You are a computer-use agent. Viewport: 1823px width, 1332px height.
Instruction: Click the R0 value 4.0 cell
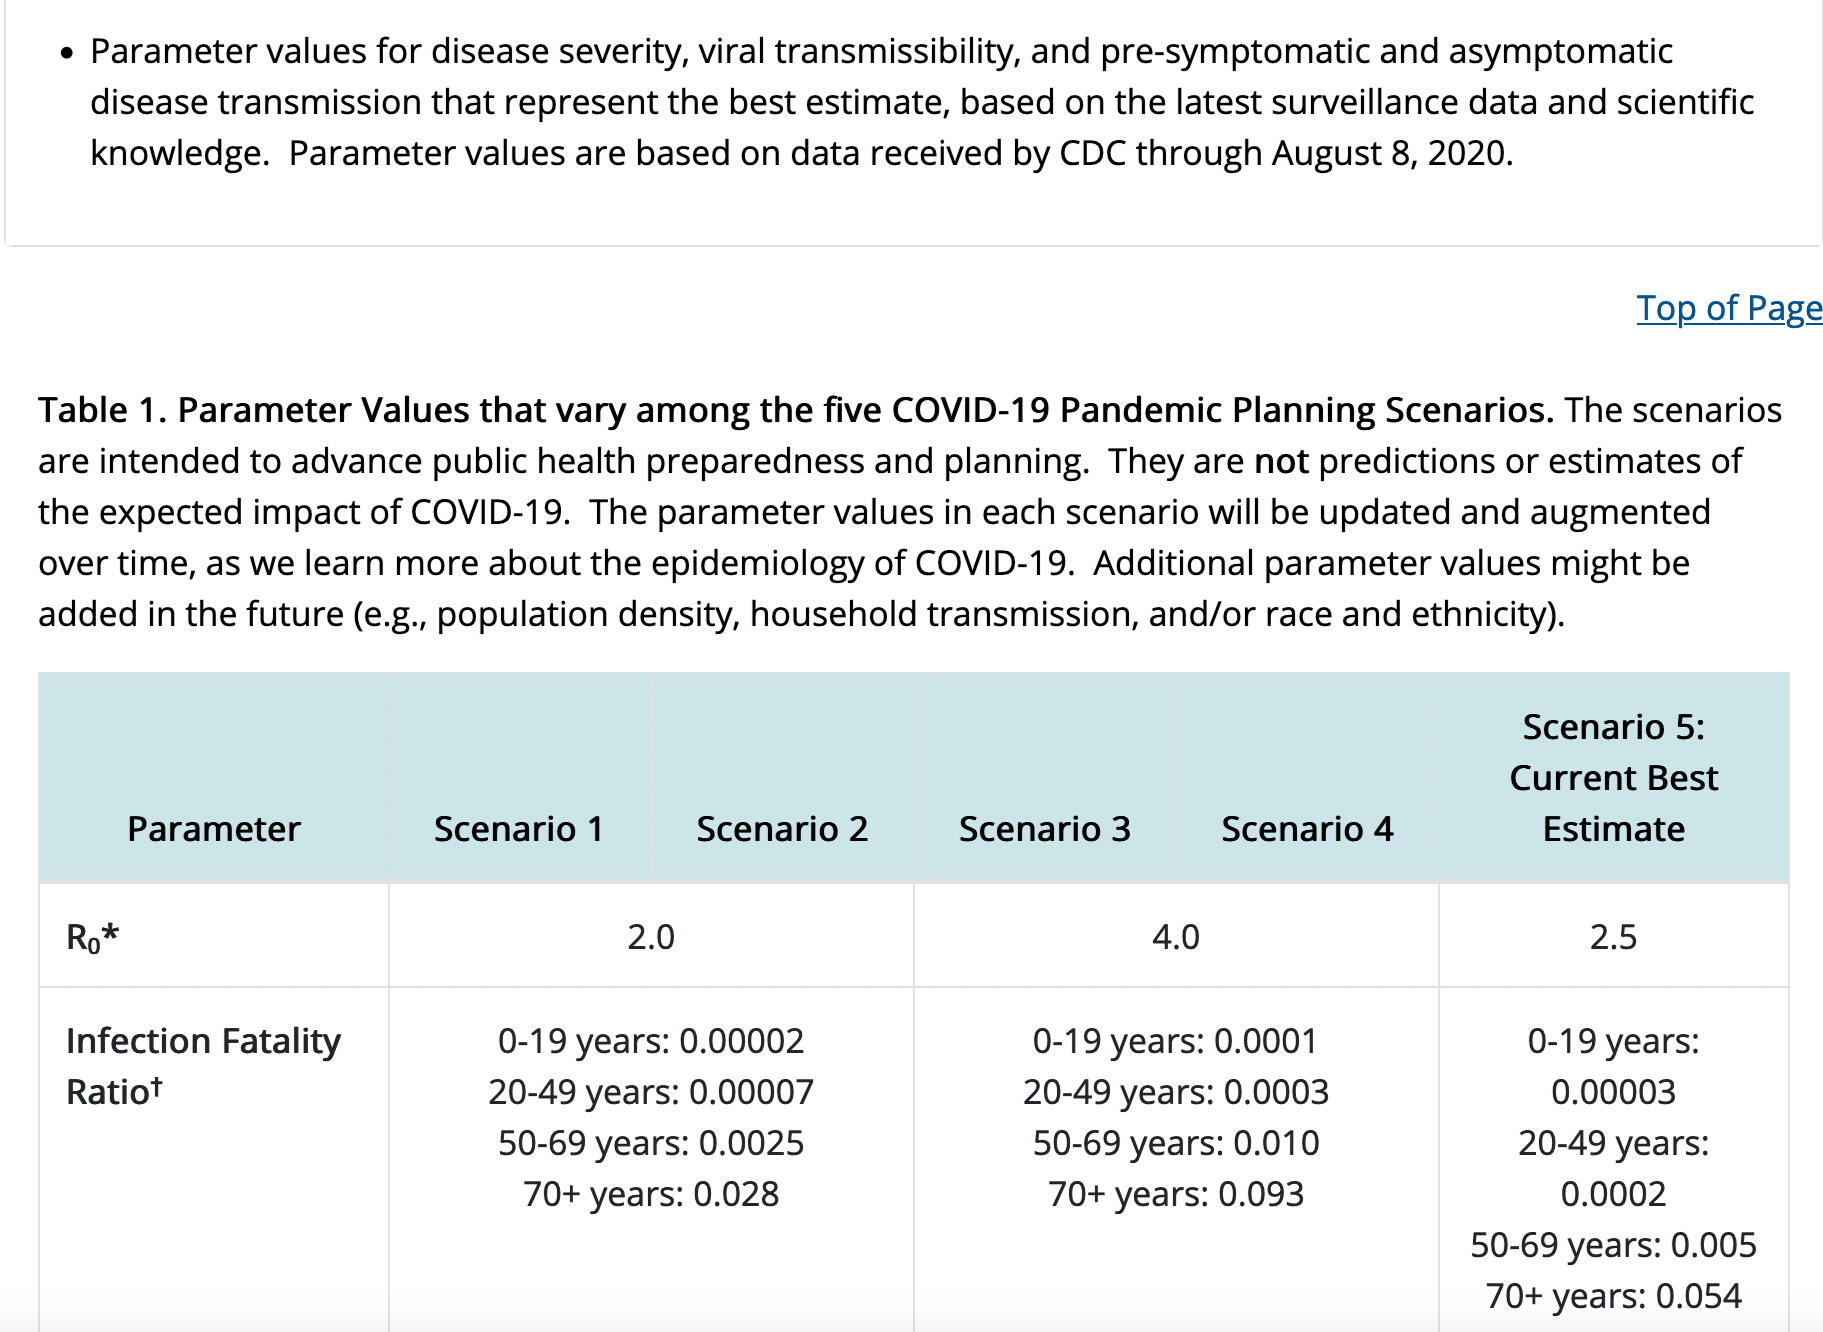coord(1175,937)
